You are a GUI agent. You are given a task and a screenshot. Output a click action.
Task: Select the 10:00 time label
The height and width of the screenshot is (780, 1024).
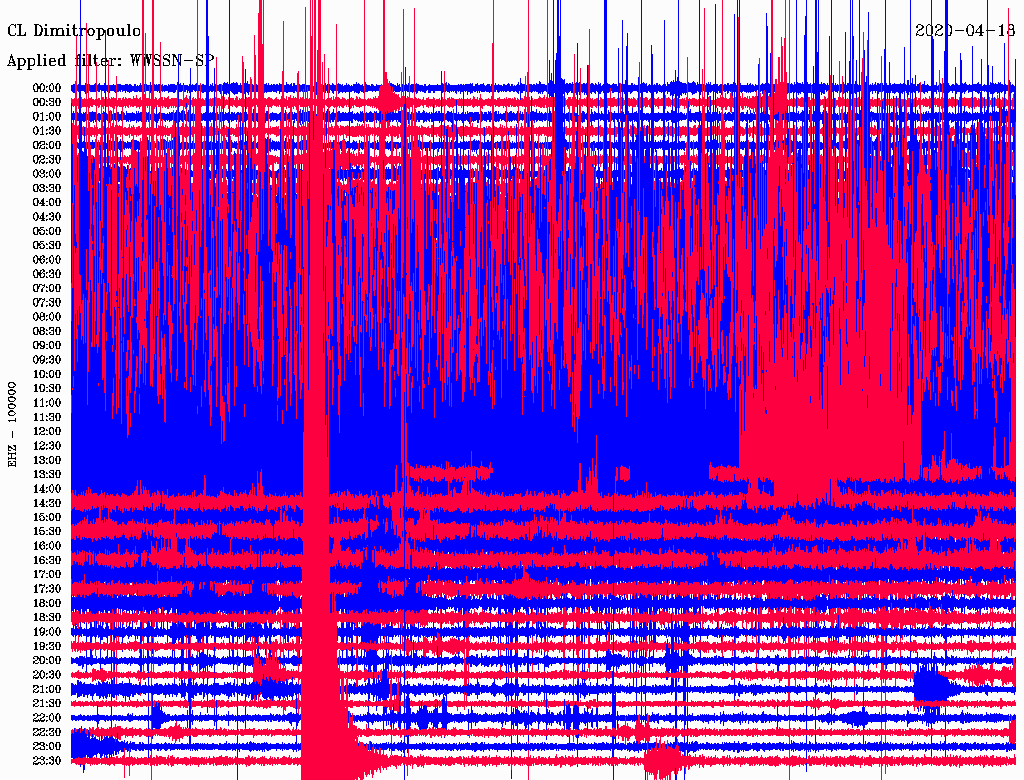click(48, 374)
